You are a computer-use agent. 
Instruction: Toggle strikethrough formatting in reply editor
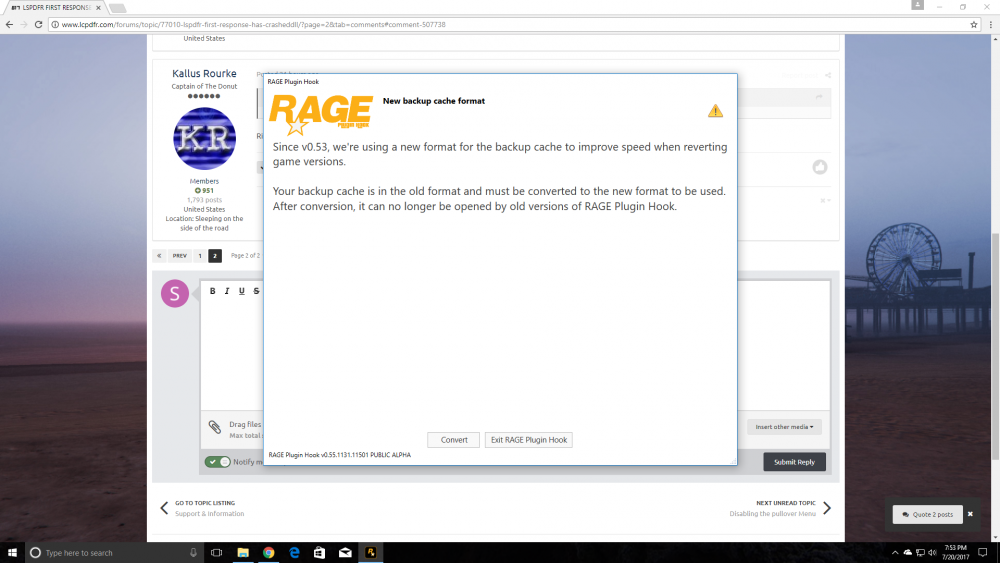pyautogui.click(x=256, y=291)
